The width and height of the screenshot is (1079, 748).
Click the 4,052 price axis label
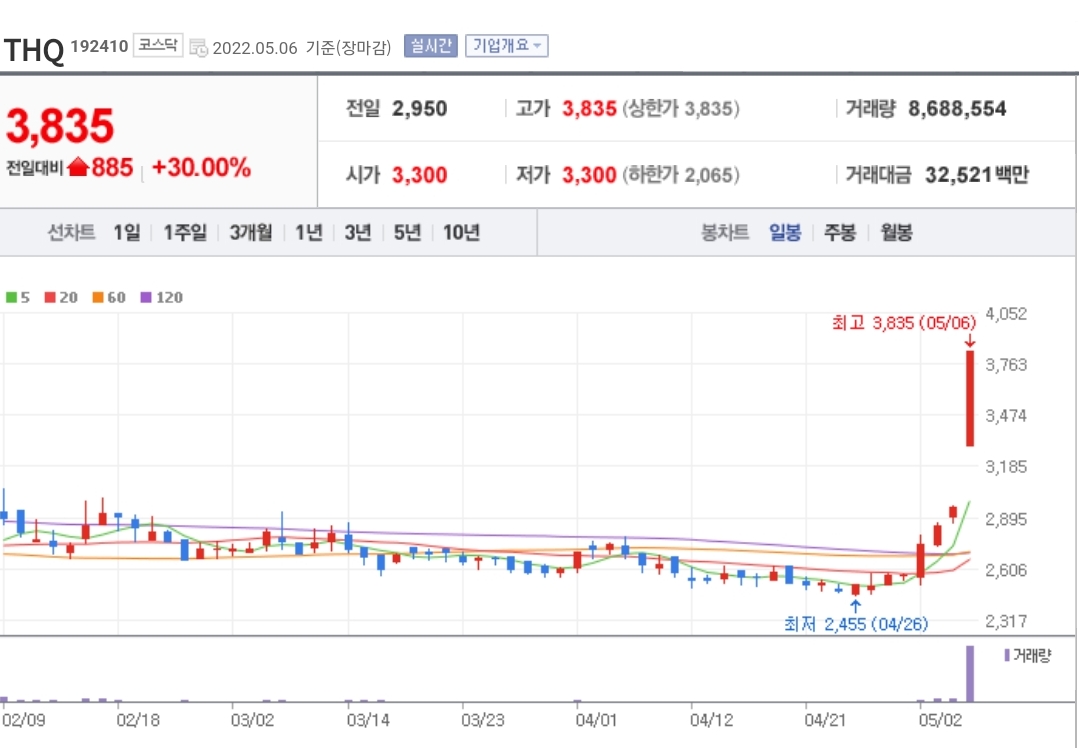[1006, 314]
